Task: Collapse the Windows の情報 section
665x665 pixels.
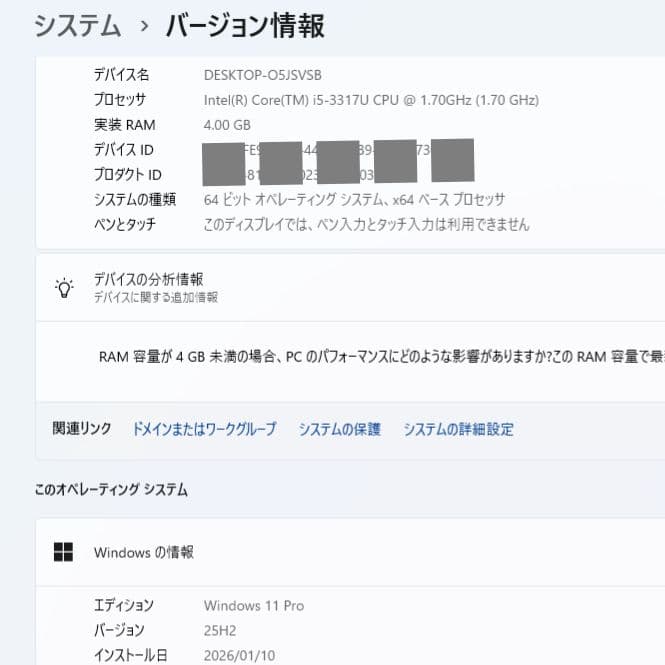Action: 350,552
